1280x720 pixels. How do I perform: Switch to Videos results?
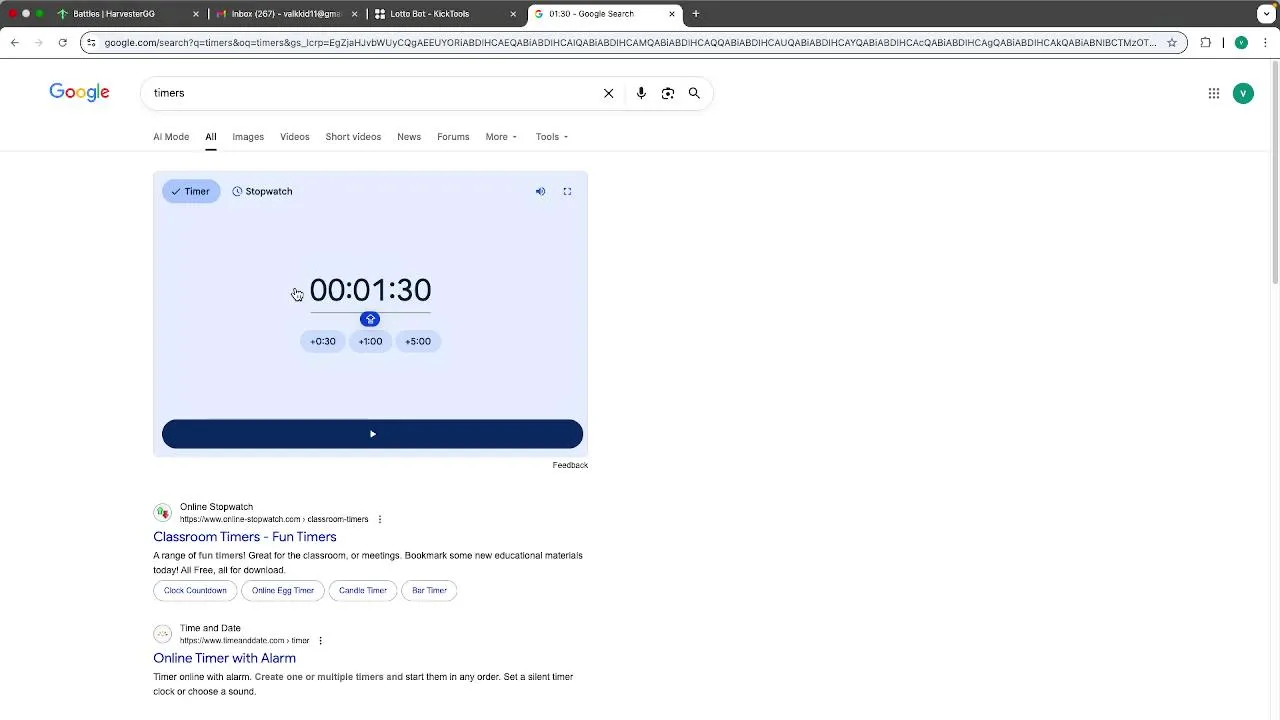point(295,137)
